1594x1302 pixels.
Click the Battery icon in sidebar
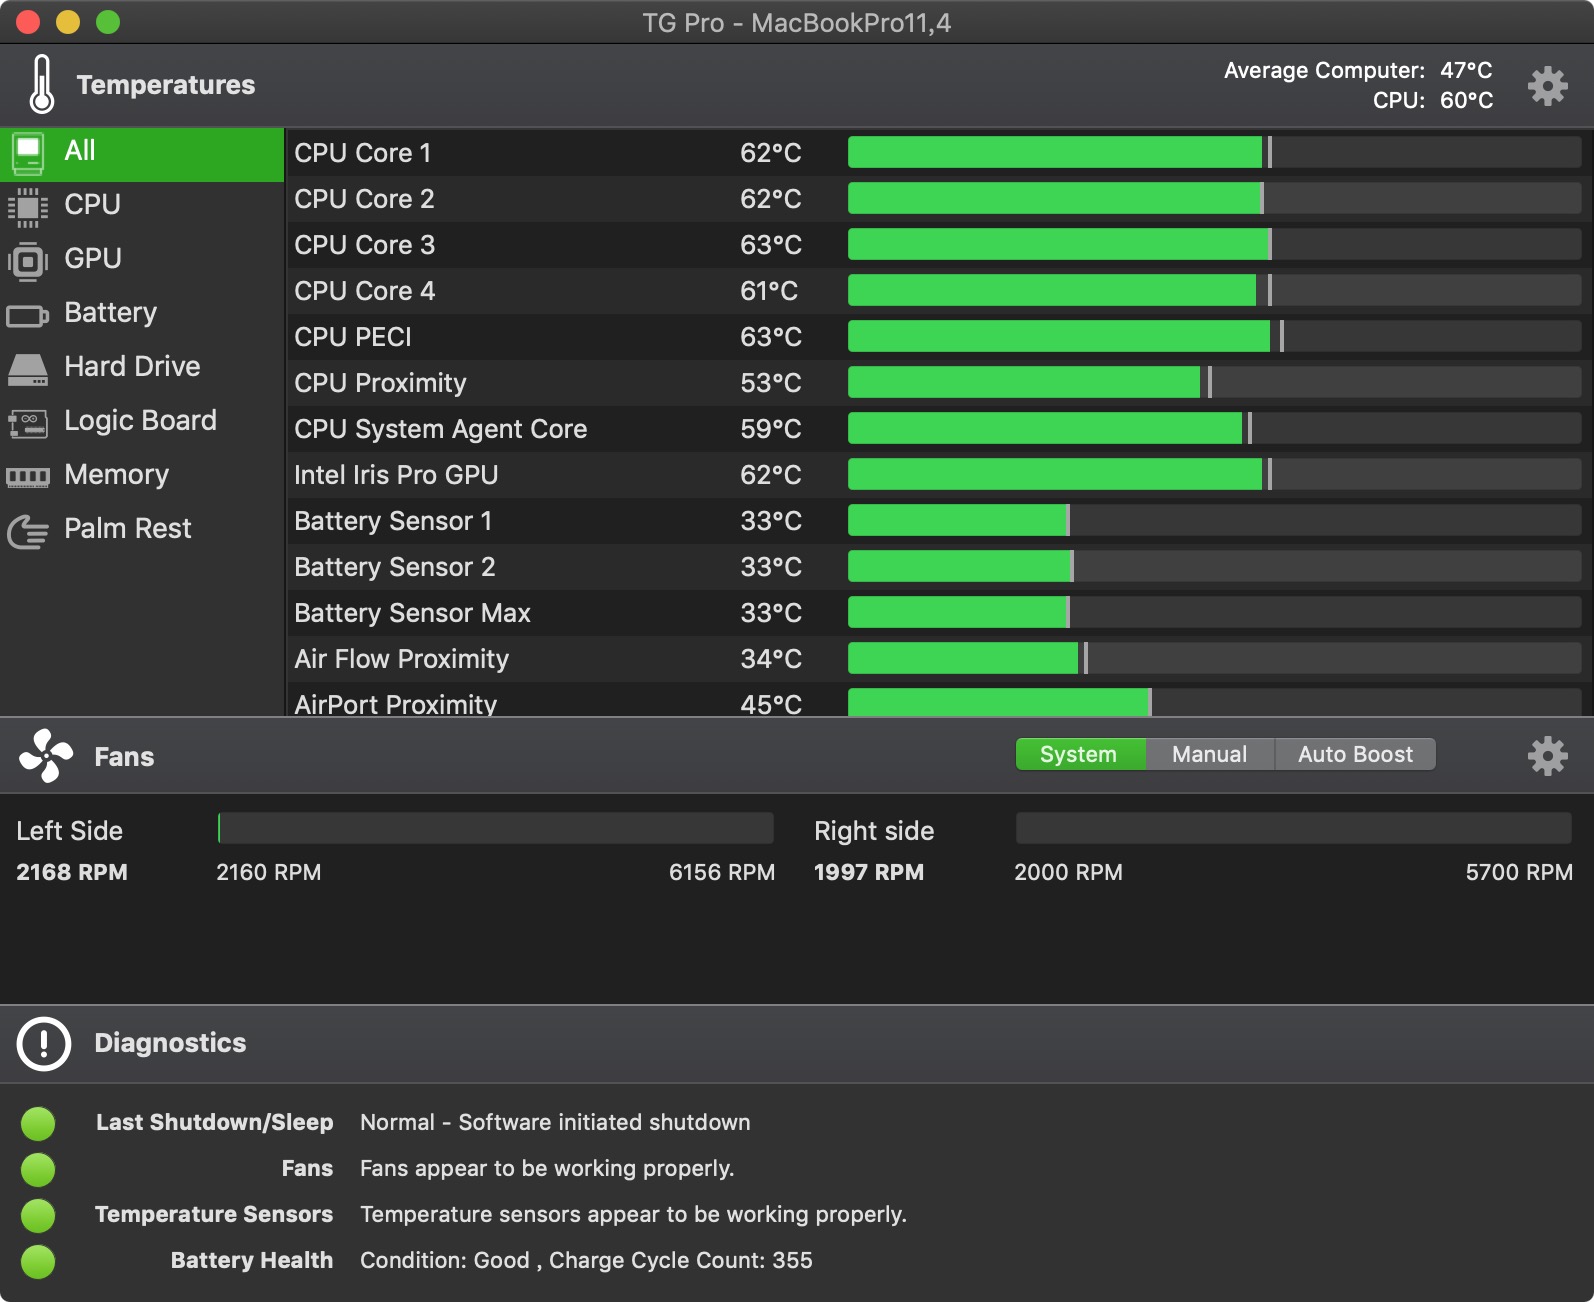coord(28,316)
